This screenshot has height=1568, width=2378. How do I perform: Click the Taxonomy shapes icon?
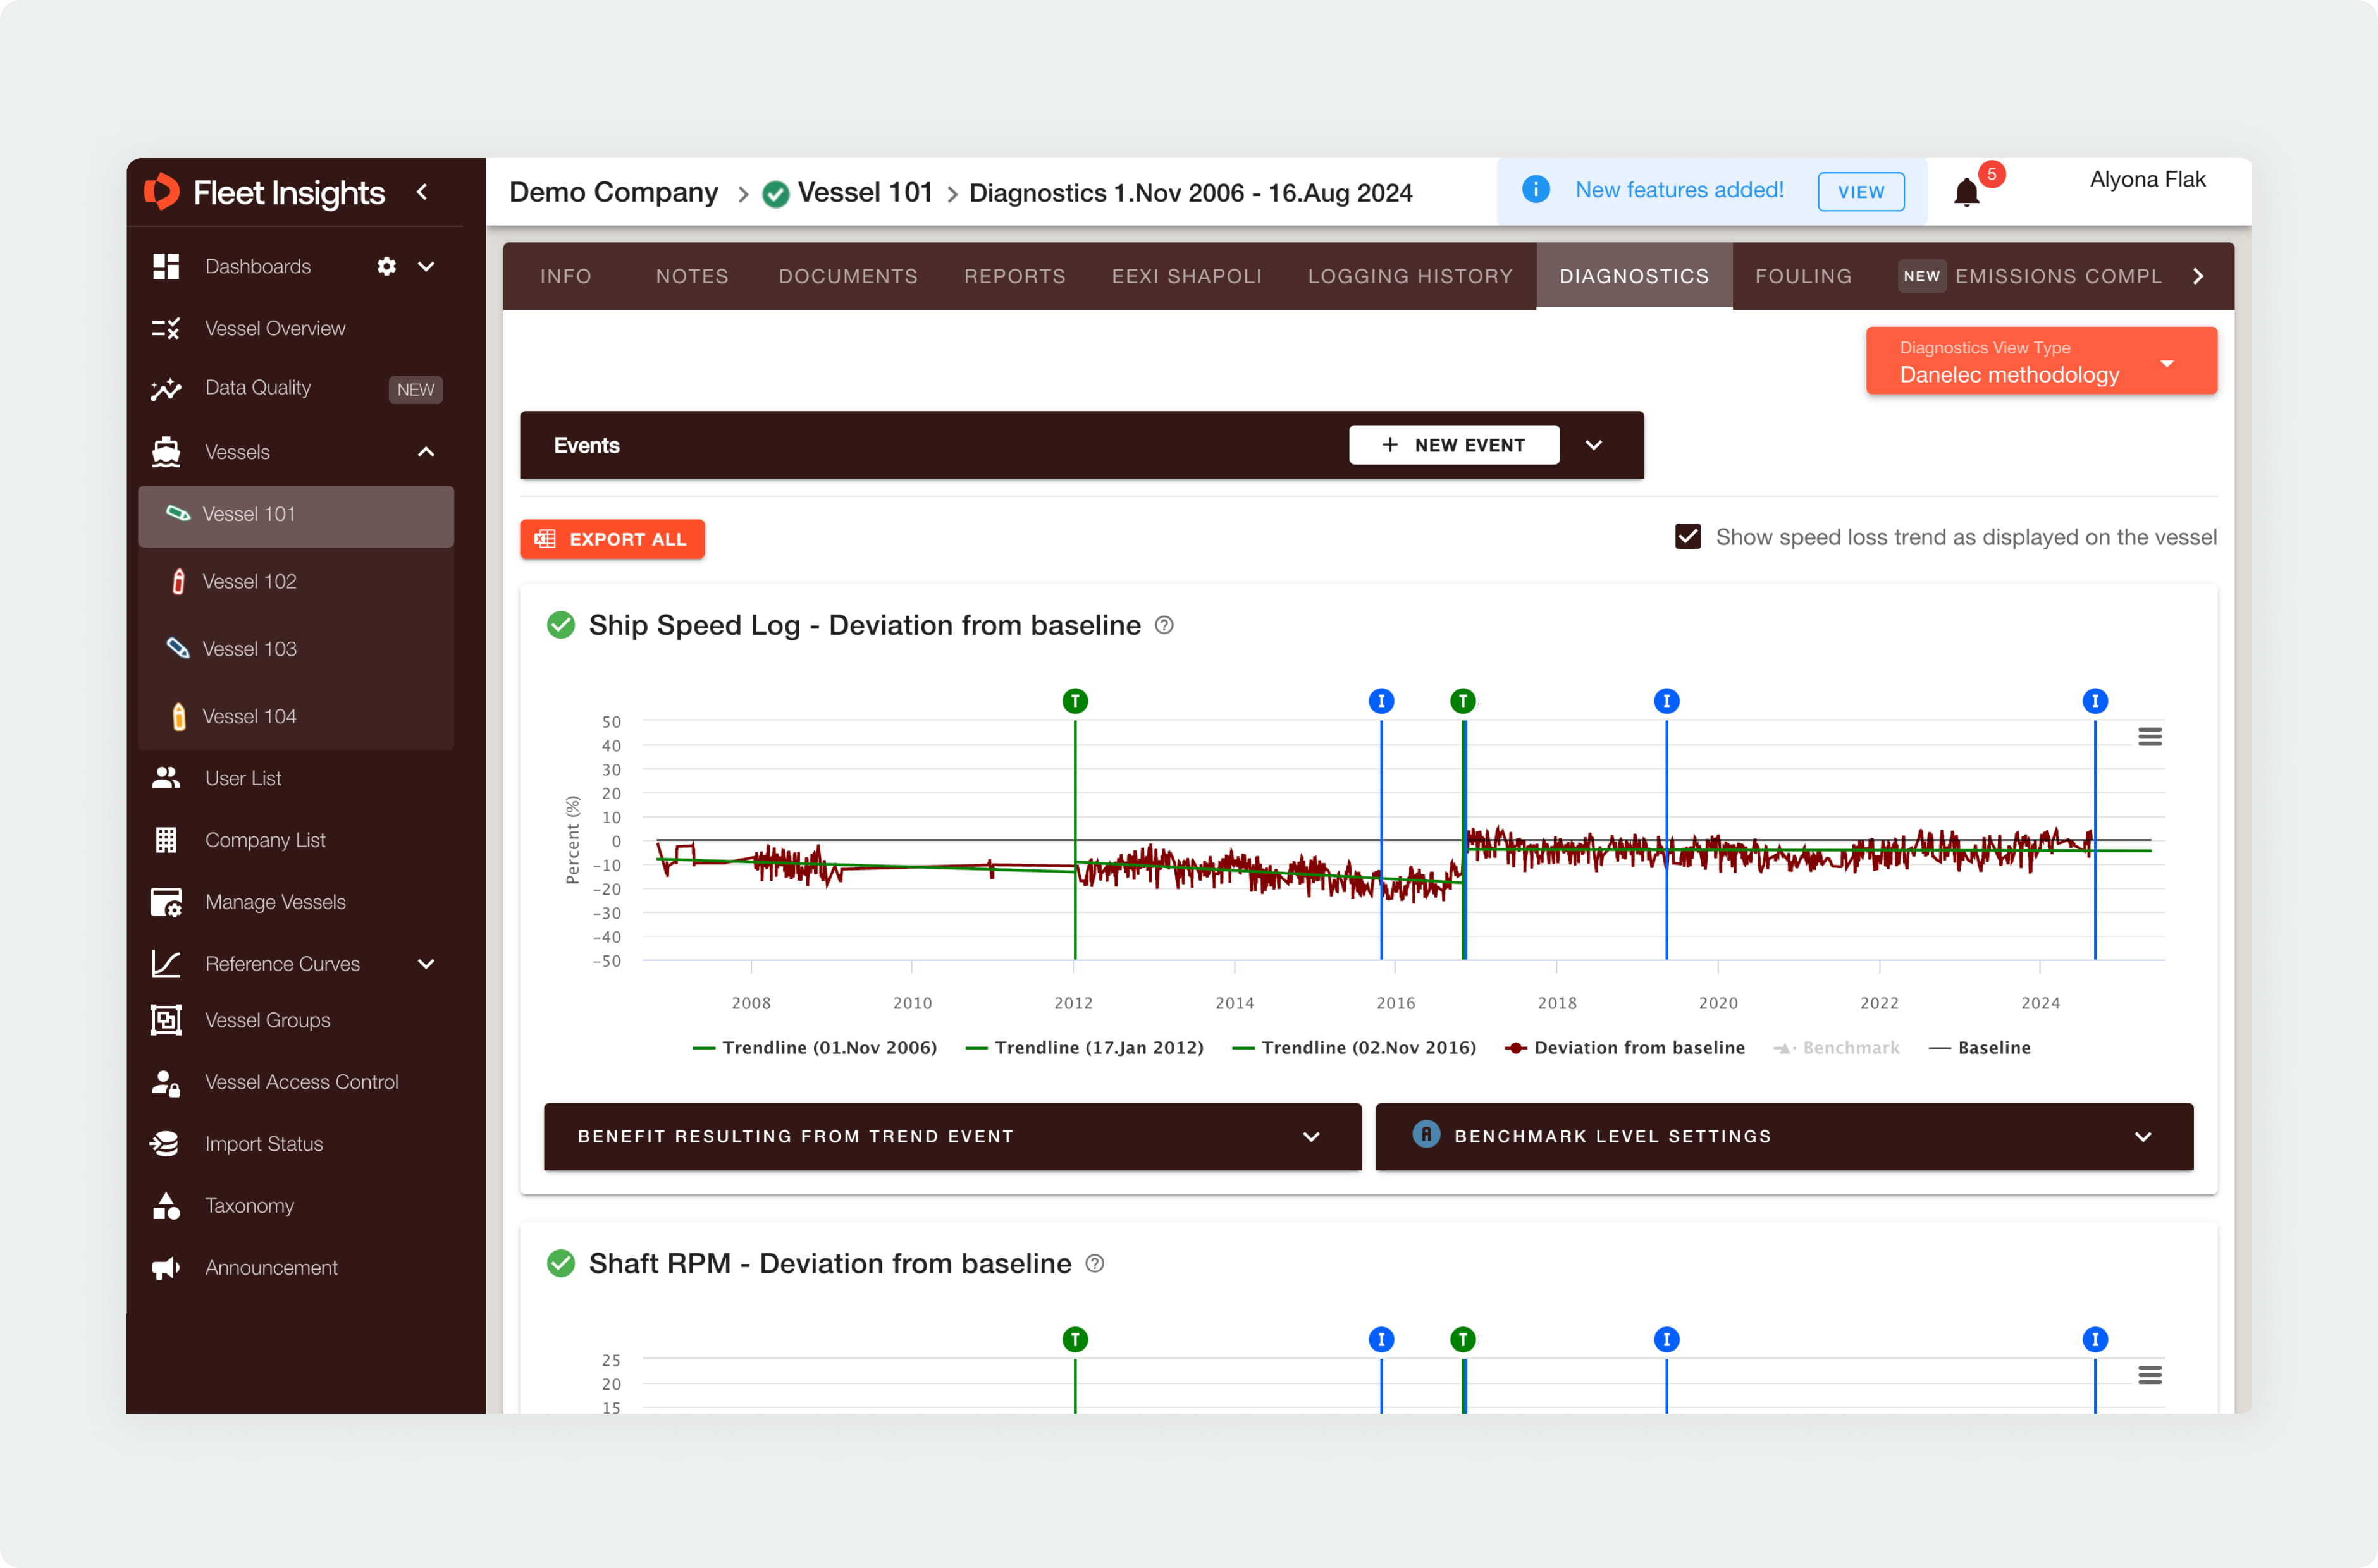166,1206
